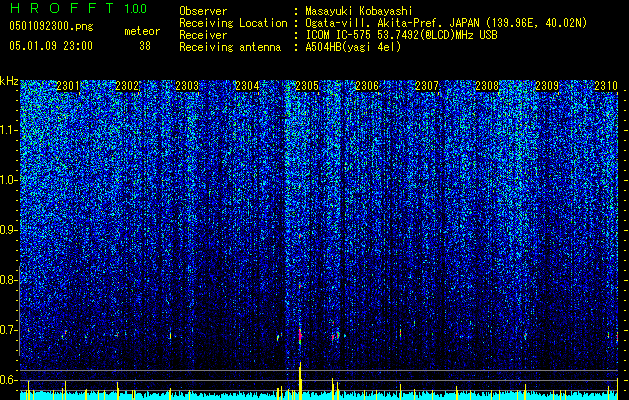Click the date stamp 05.01.09 23:00

[51, 46]
